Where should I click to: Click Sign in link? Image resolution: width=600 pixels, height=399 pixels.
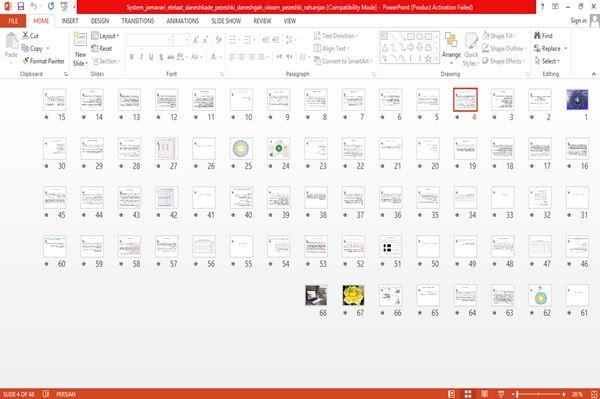tap(578, 21)
